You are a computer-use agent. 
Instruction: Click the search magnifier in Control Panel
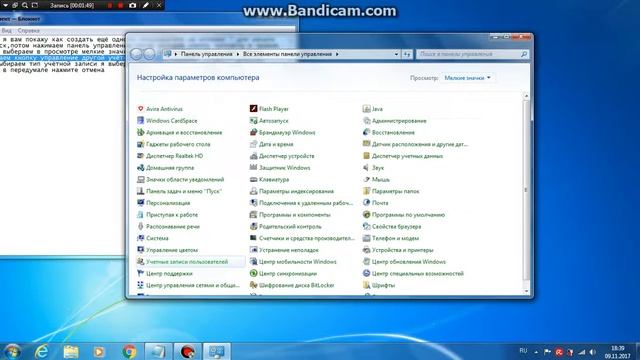[524, 54]
